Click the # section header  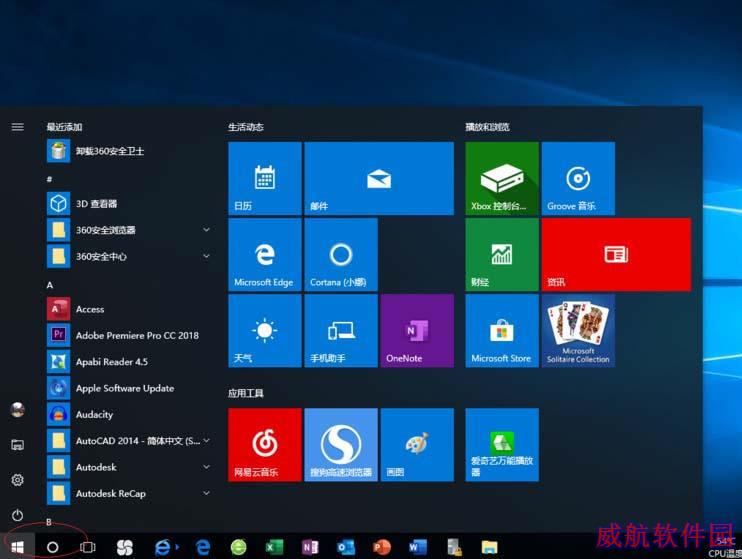(49, 179)
